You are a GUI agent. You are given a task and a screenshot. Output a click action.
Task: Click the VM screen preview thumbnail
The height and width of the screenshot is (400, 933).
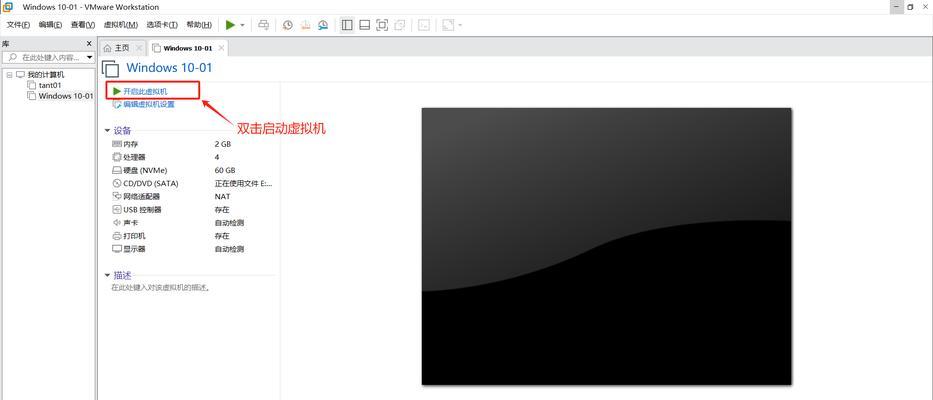click(x=607, y=246)
